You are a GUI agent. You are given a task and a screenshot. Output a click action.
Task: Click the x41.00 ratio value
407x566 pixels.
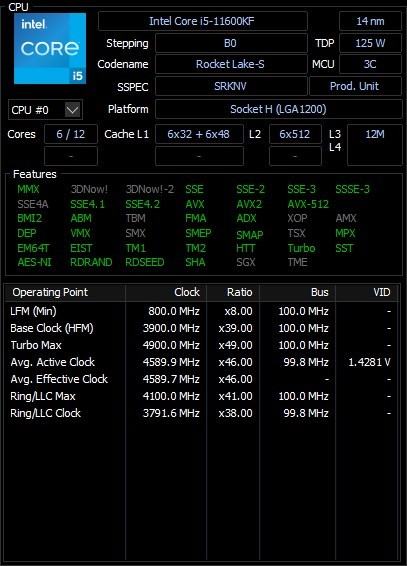click(x=236, y=396)
